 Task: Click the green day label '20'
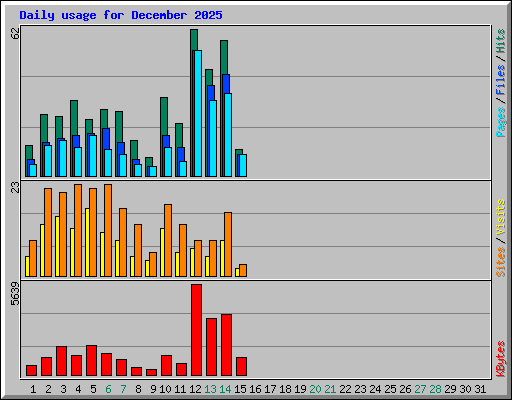tap(315, 389)
